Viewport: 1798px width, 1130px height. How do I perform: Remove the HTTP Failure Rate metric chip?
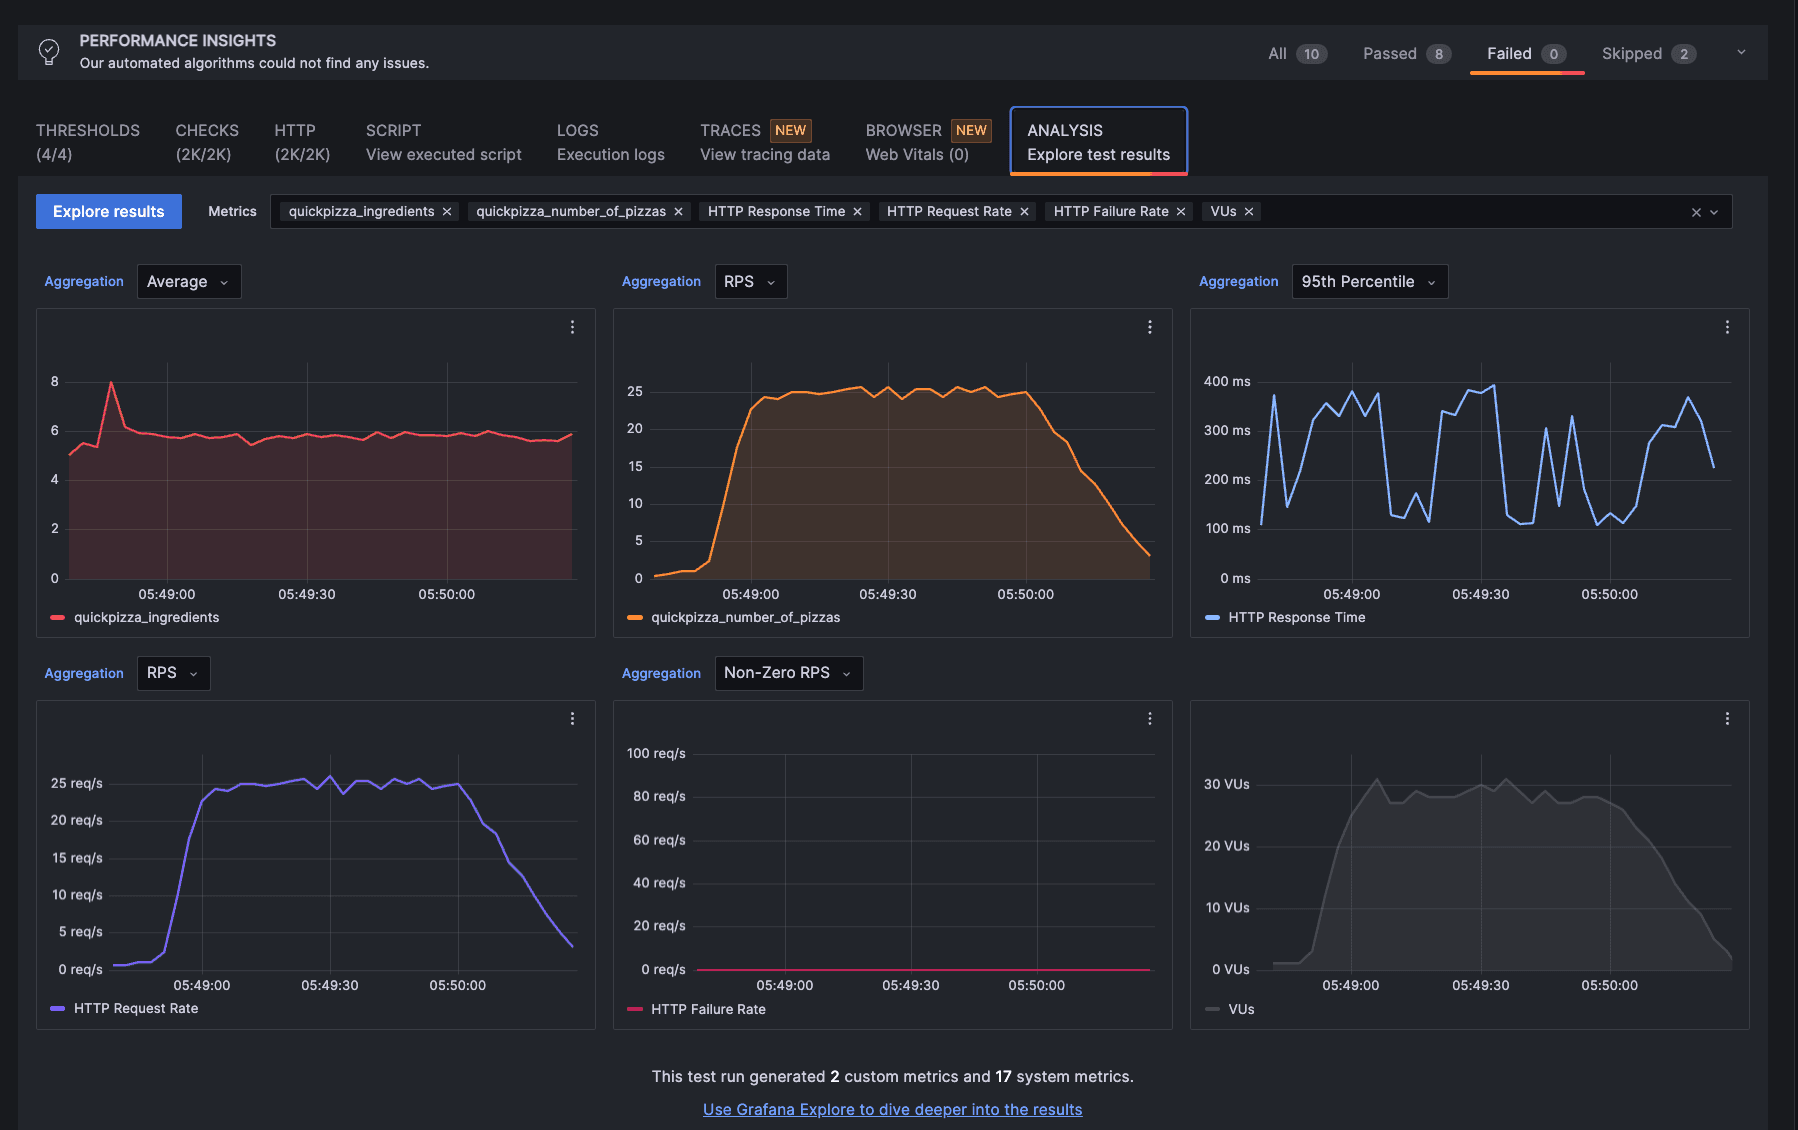1181,211
